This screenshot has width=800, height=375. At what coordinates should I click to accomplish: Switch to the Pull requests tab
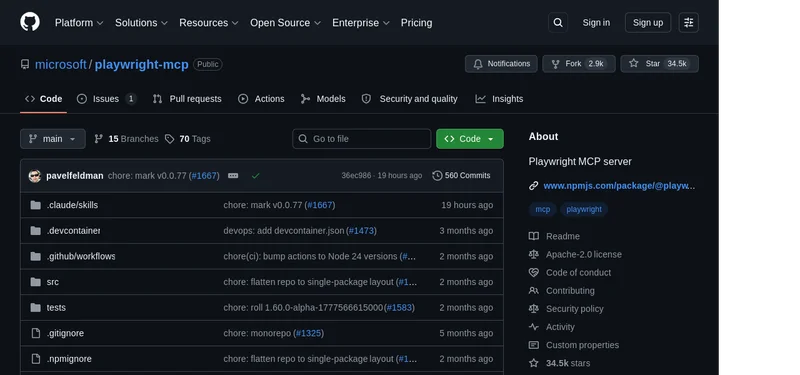[187, 99]
